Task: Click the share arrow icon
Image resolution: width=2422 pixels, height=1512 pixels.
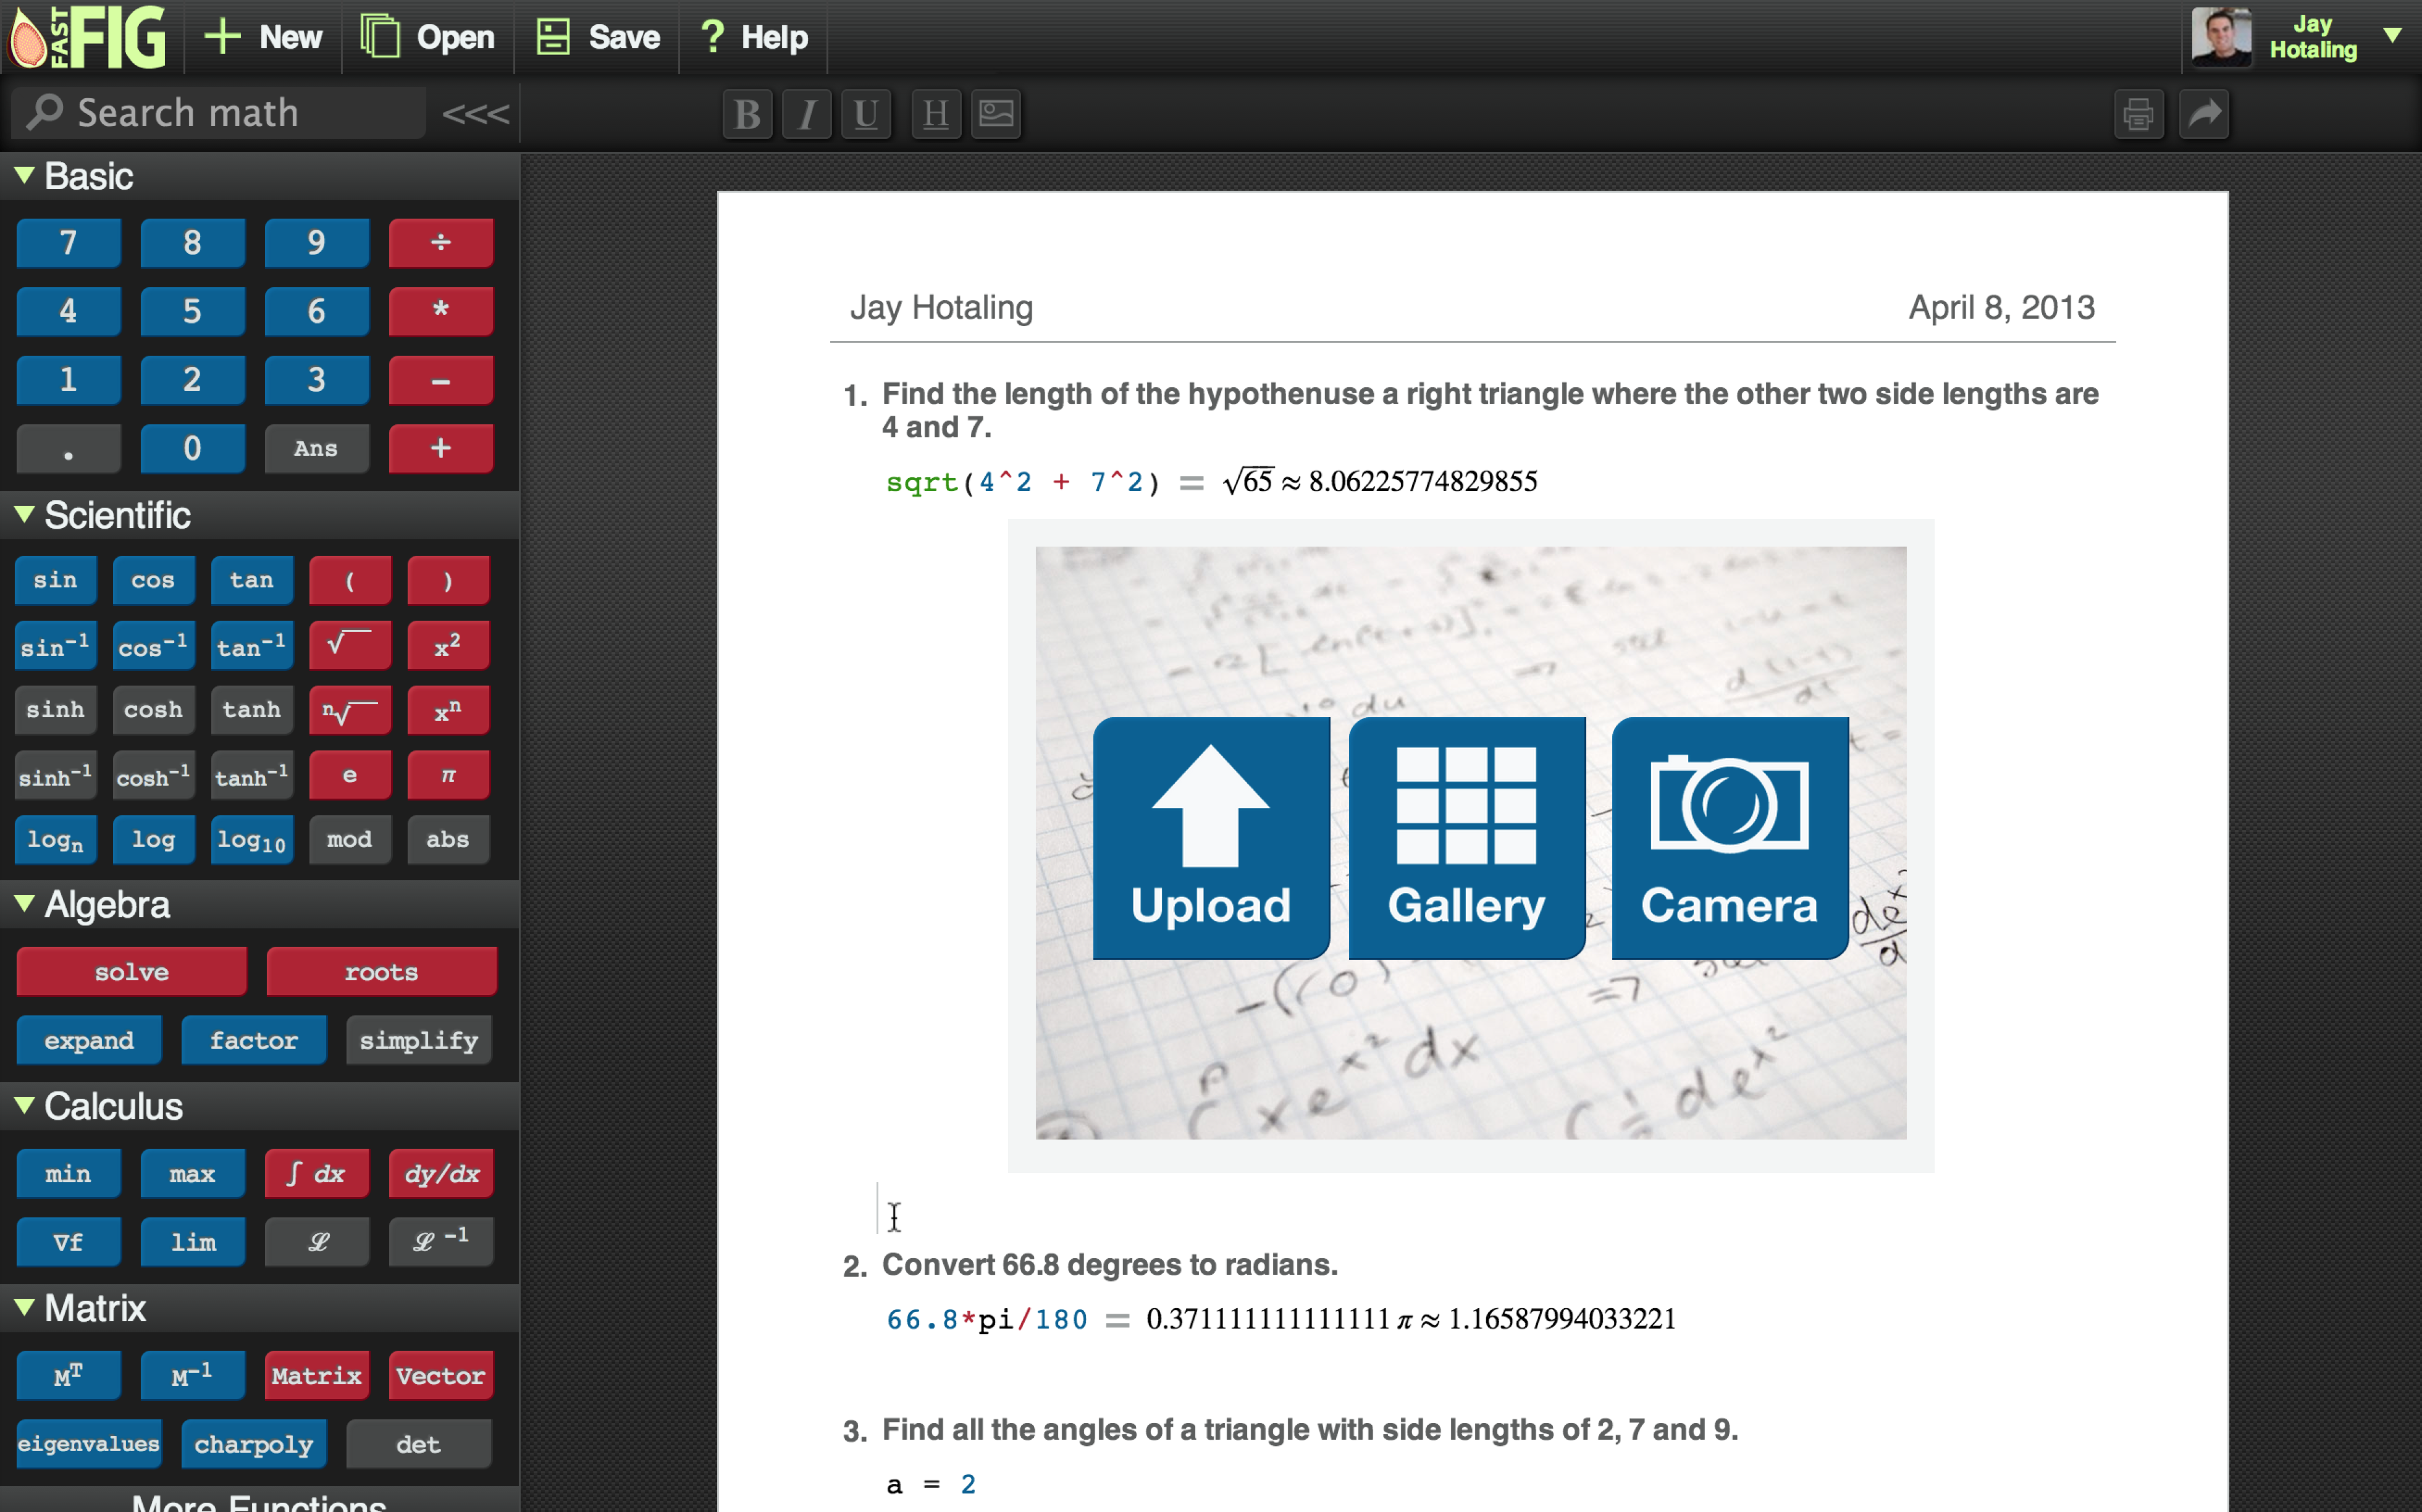Action: point(2204,114)
